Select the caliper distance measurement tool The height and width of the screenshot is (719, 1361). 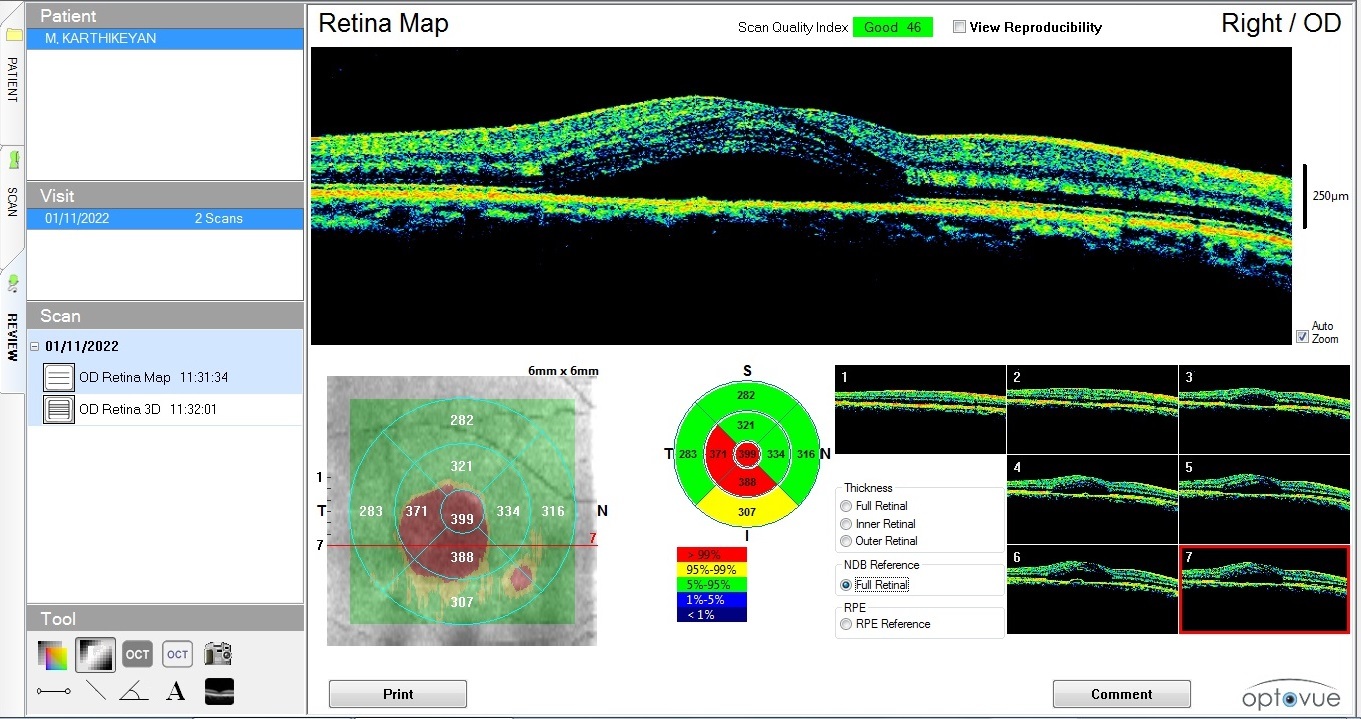(x=53, y=691)
